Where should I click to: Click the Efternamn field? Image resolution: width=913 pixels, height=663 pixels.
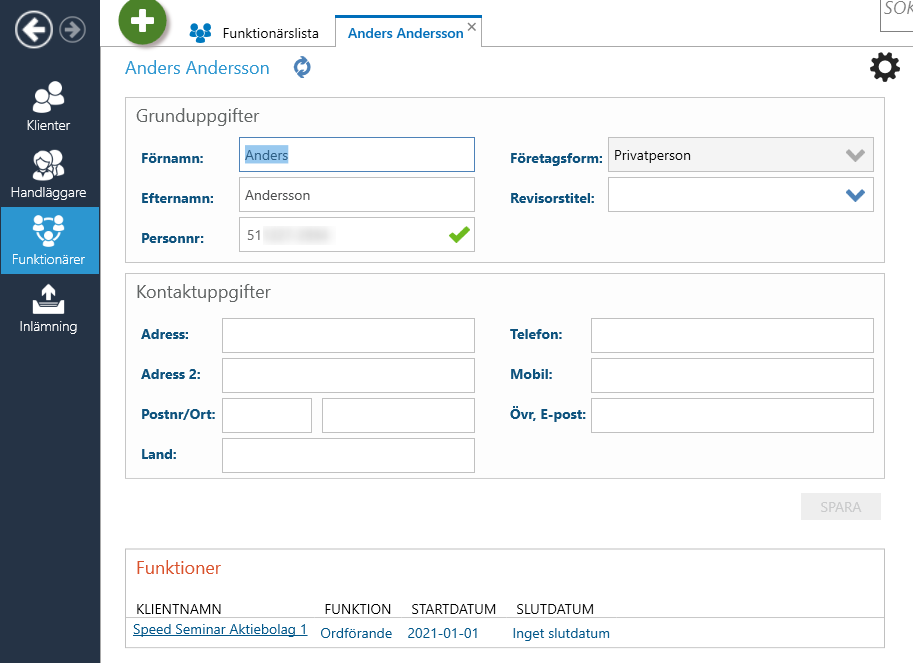coord(357,195)
